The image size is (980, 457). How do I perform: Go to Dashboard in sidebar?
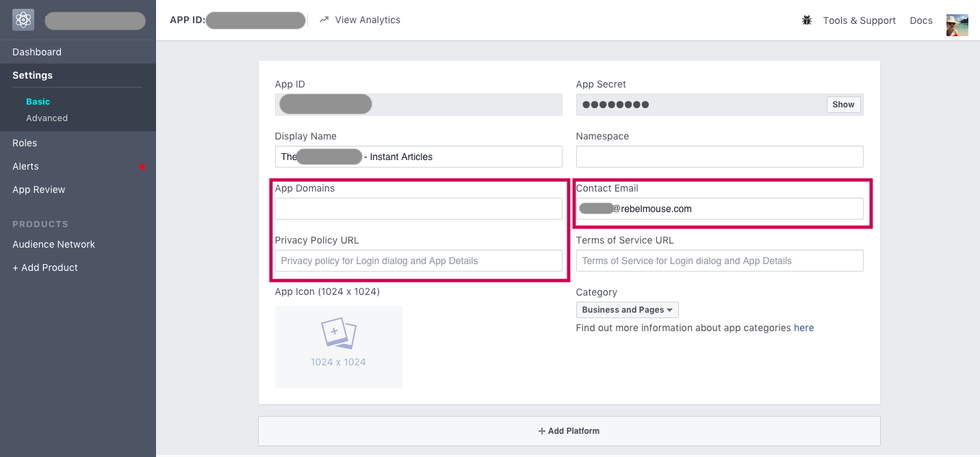click(37, 52)
